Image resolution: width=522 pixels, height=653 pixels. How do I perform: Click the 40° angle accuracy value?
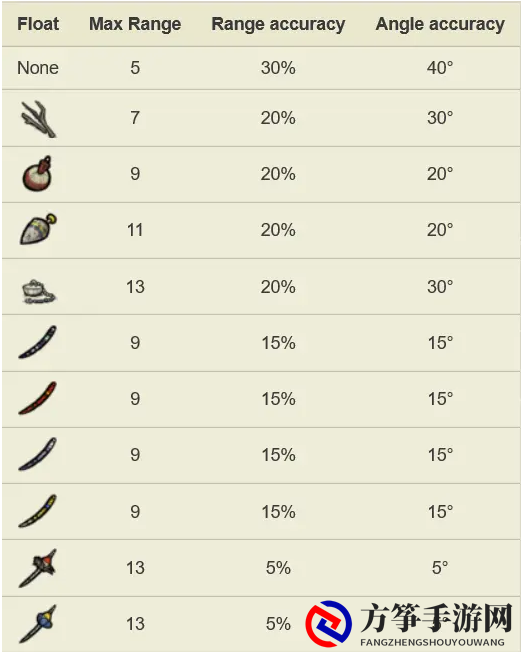point(440,67)
